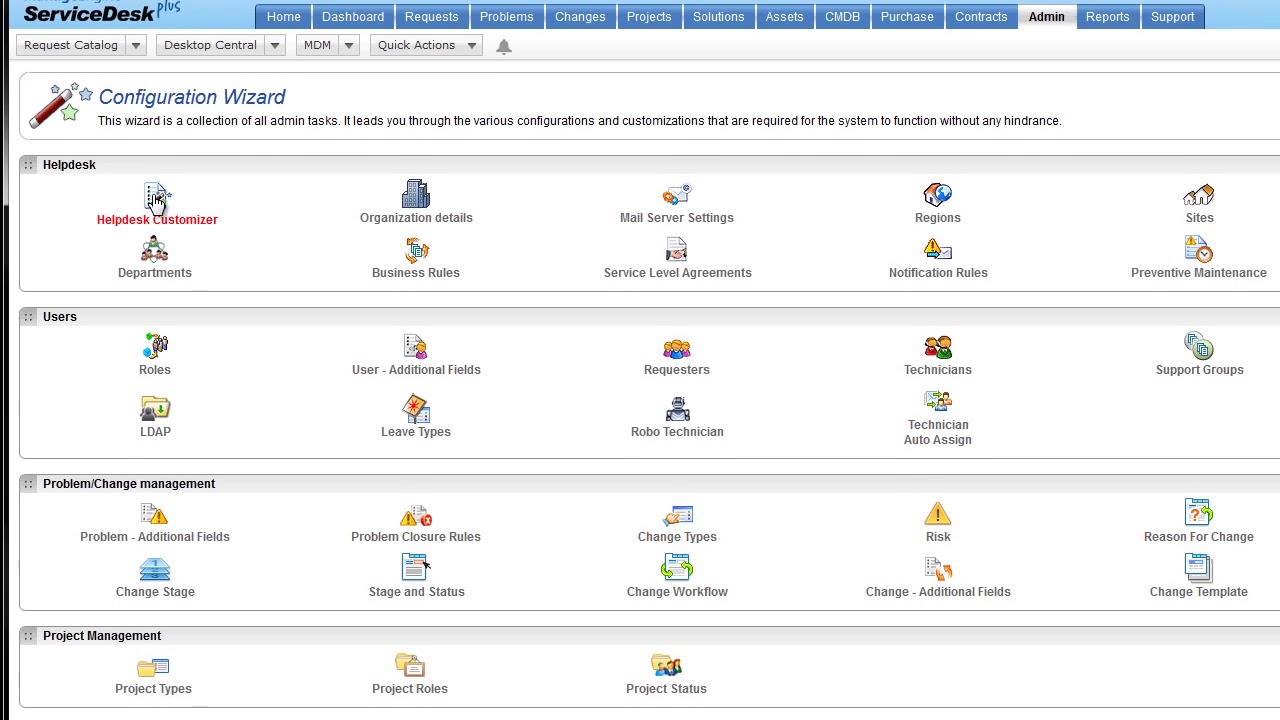Open the Technicians icon
This screenshot has width=1280, height=720.
click(938, 347)
